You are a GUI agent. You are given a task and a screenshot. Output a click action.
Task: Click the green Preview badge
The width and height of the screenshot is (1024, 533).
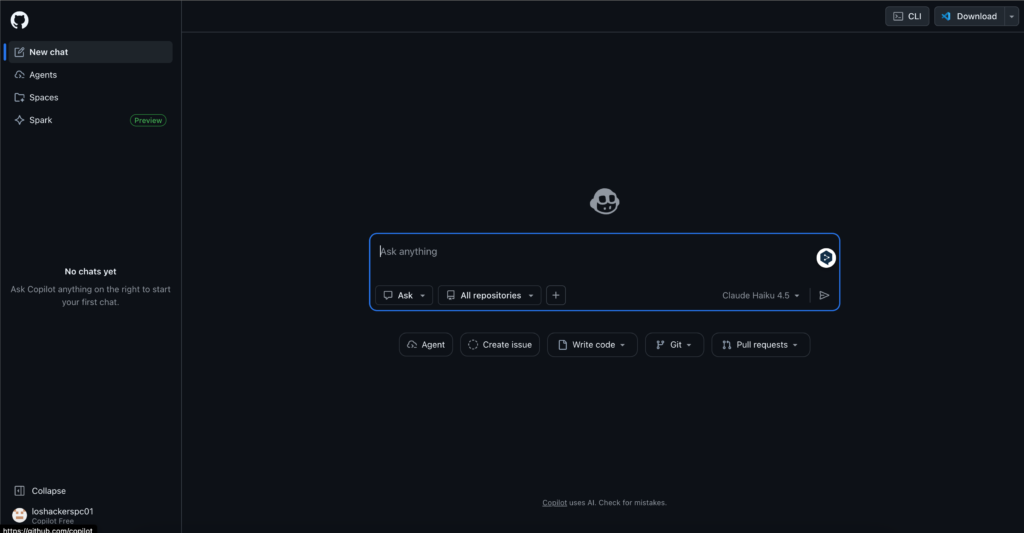tap(148, 120)
